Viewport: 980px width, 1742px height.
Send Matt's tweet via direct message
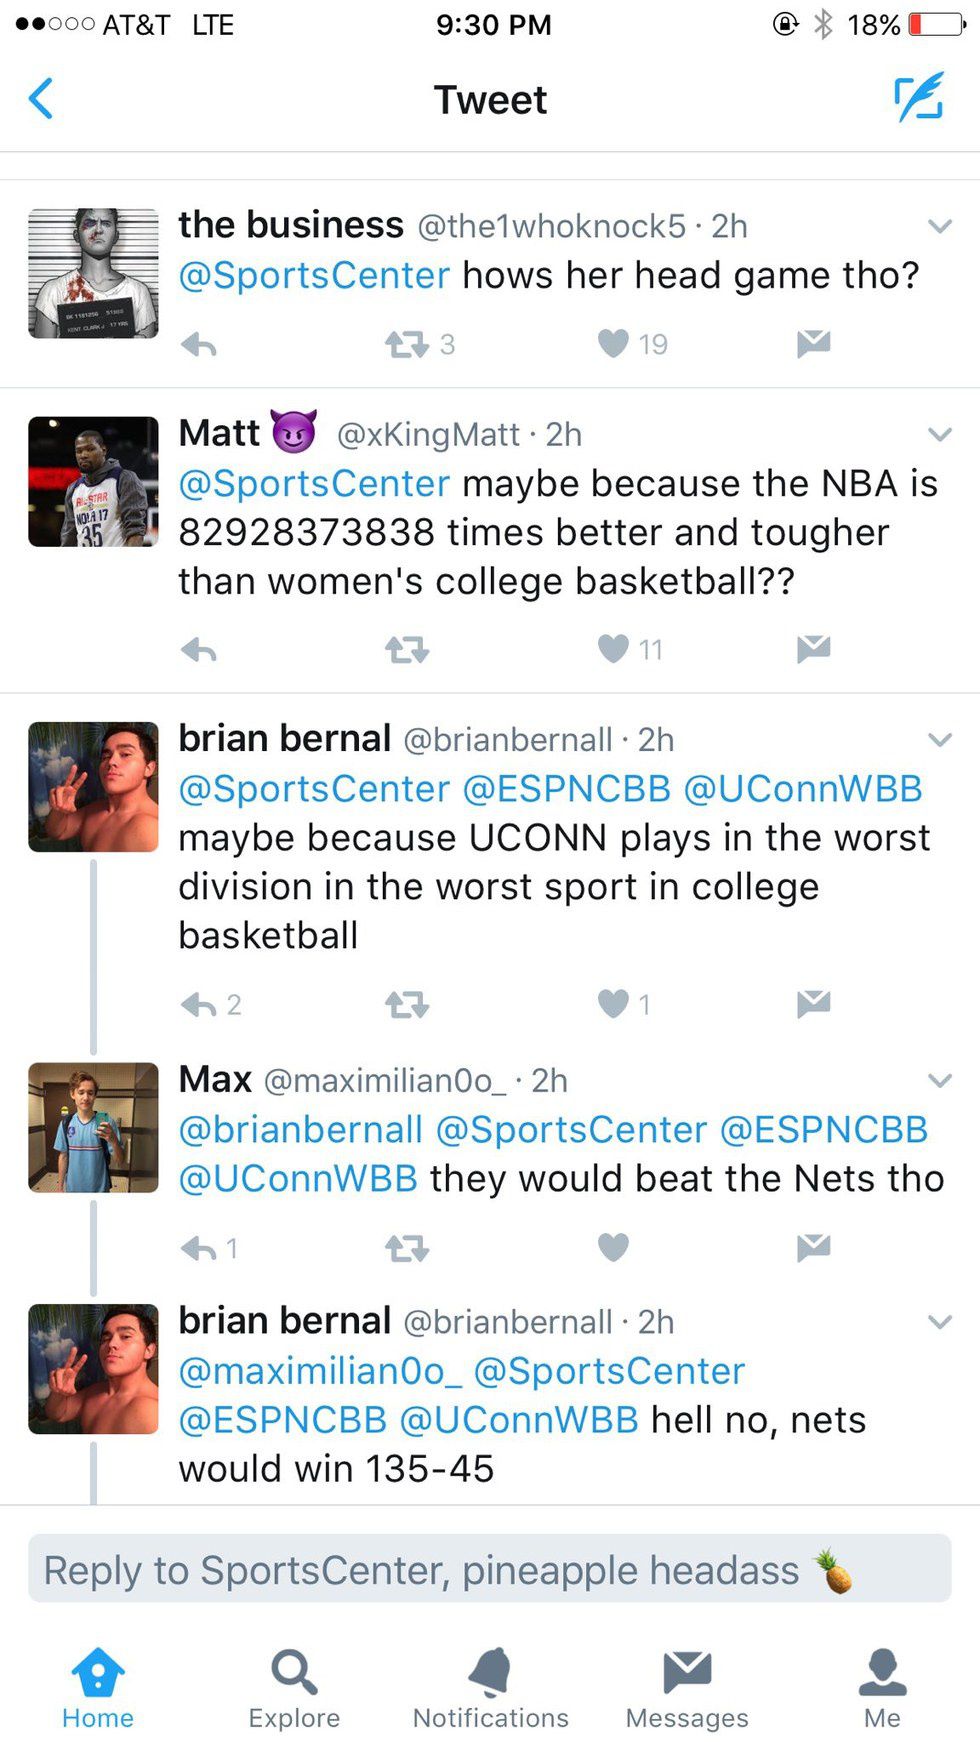pos(813,650)
